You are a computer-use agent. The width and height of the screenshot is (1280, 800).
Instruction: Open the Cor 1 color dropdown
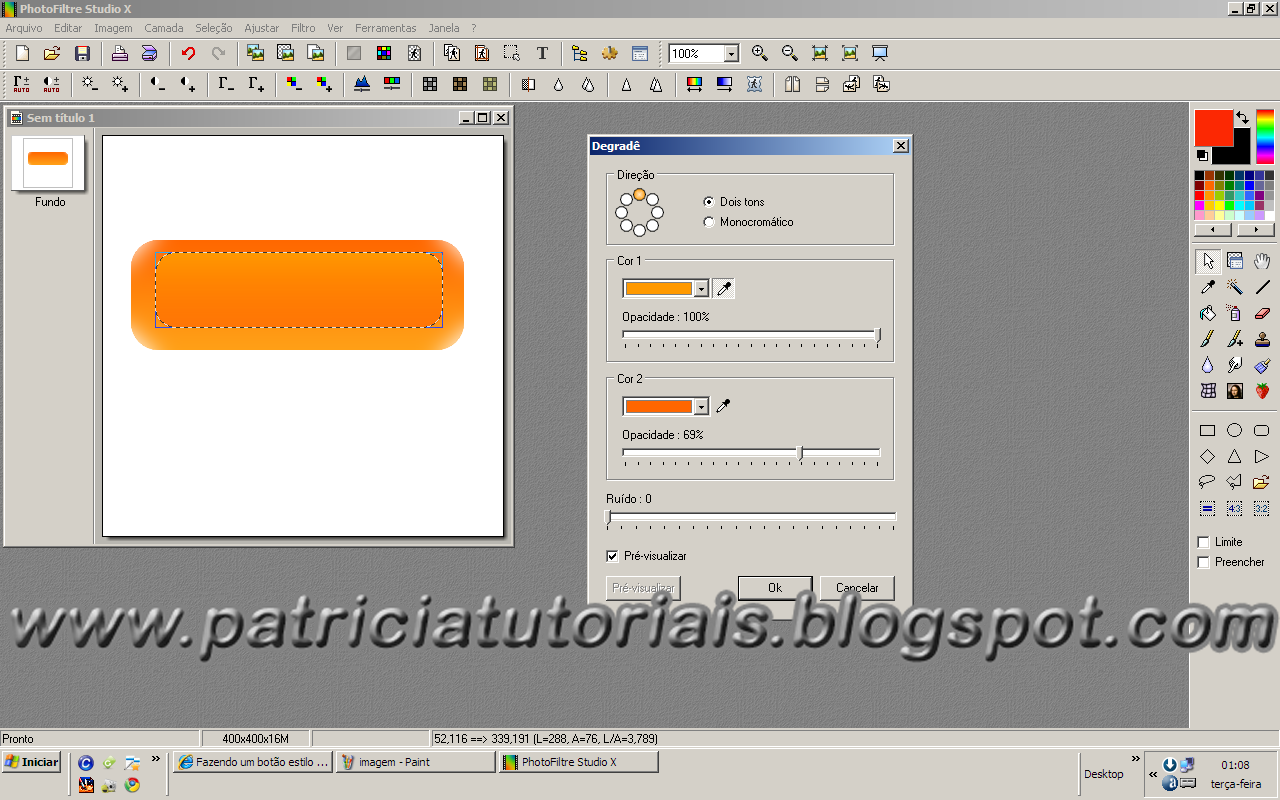click(703, 288)
